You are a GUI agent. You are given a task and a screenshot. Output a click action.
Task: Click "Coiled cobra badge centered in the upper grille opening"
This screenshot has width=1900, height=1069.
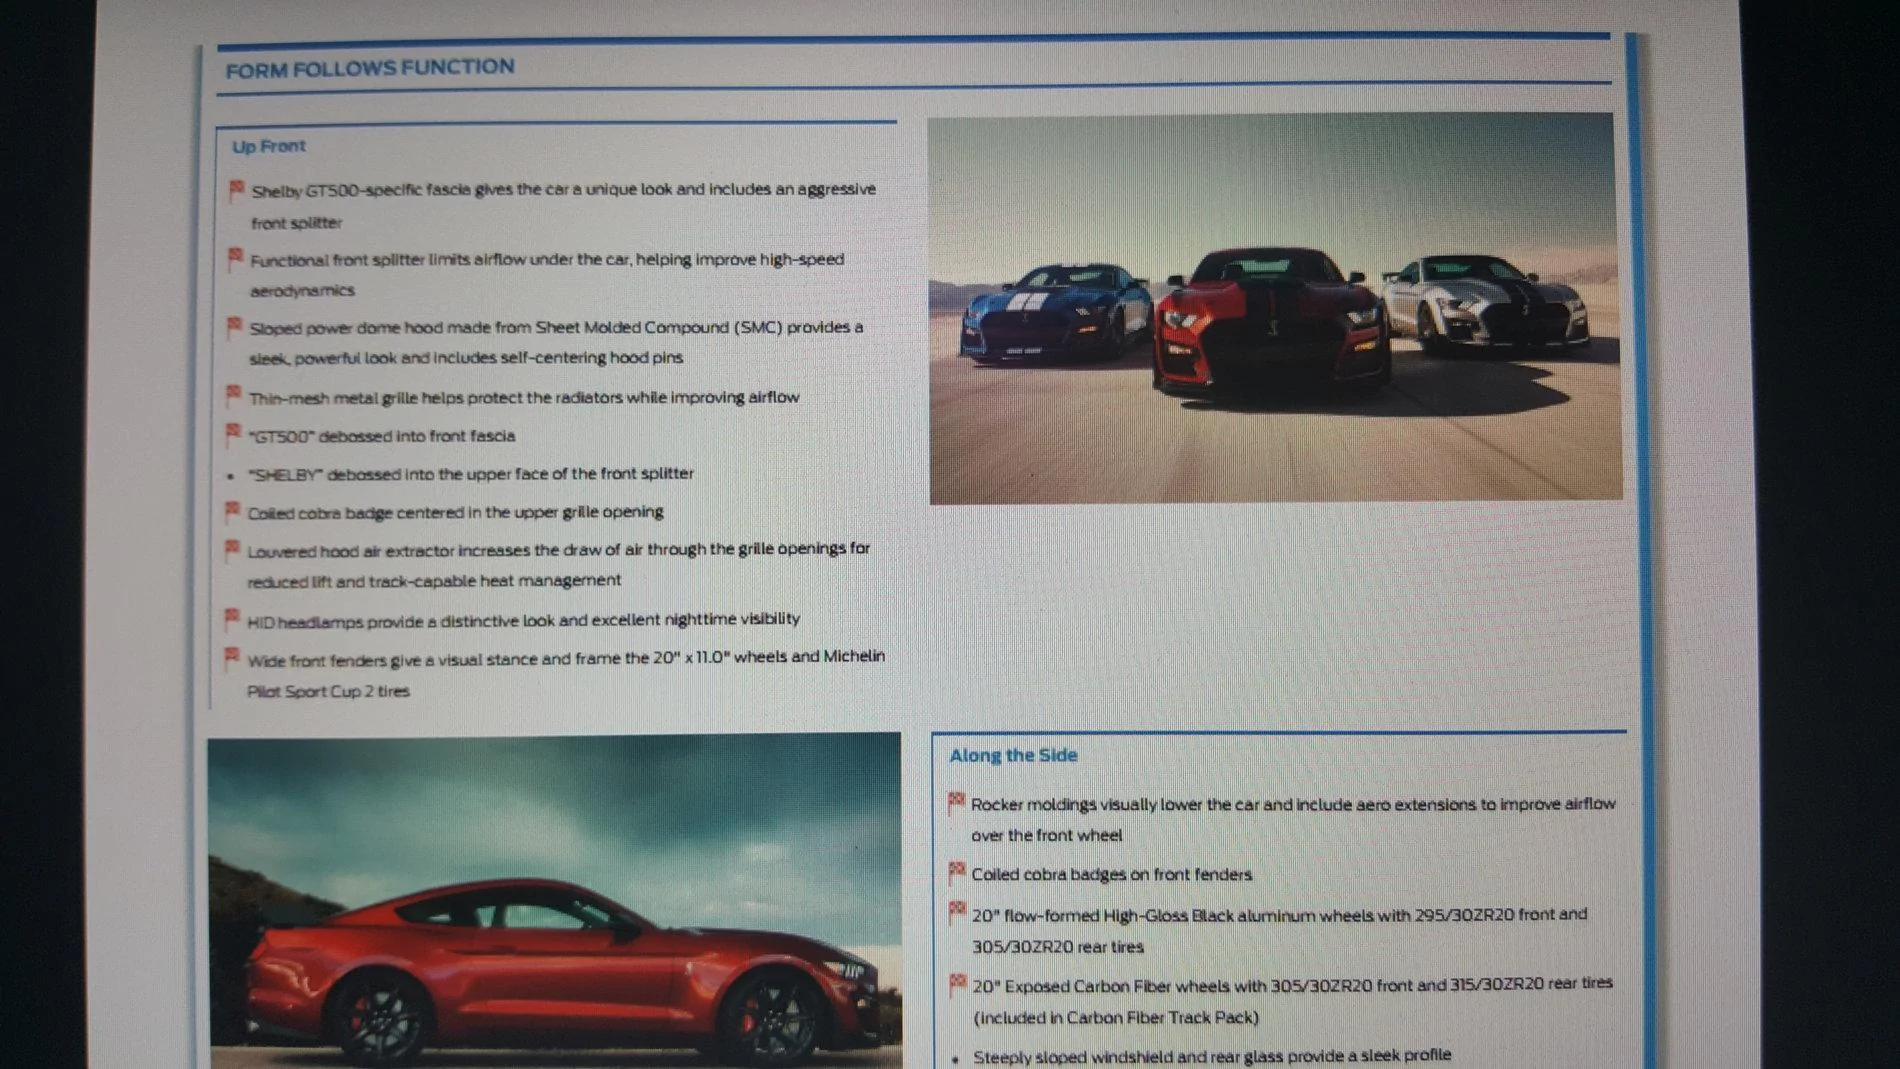455,512
